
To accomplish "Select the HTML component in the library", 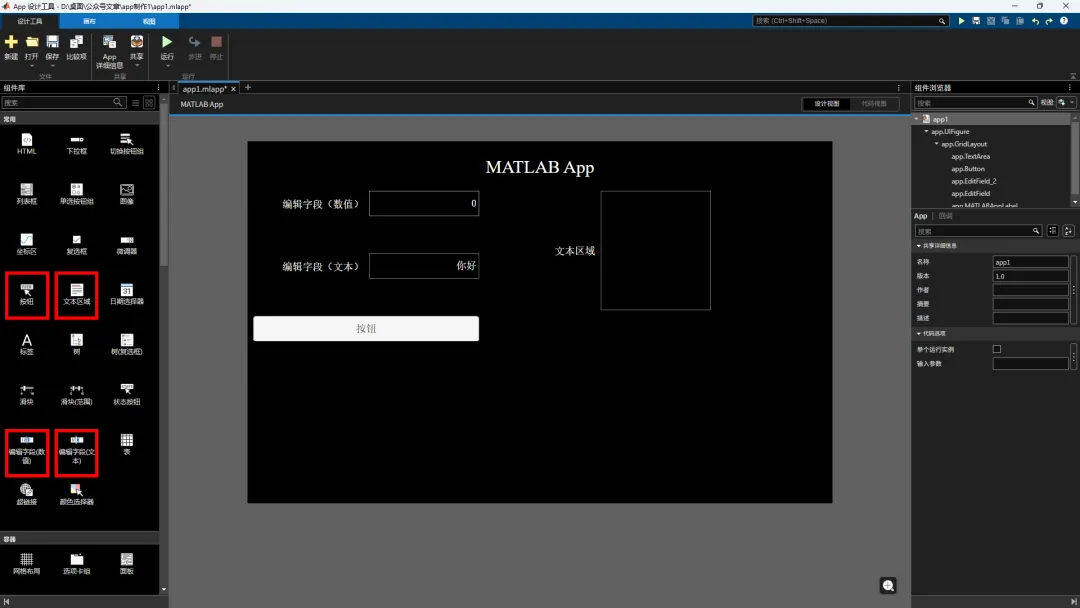I will point(26,144).
